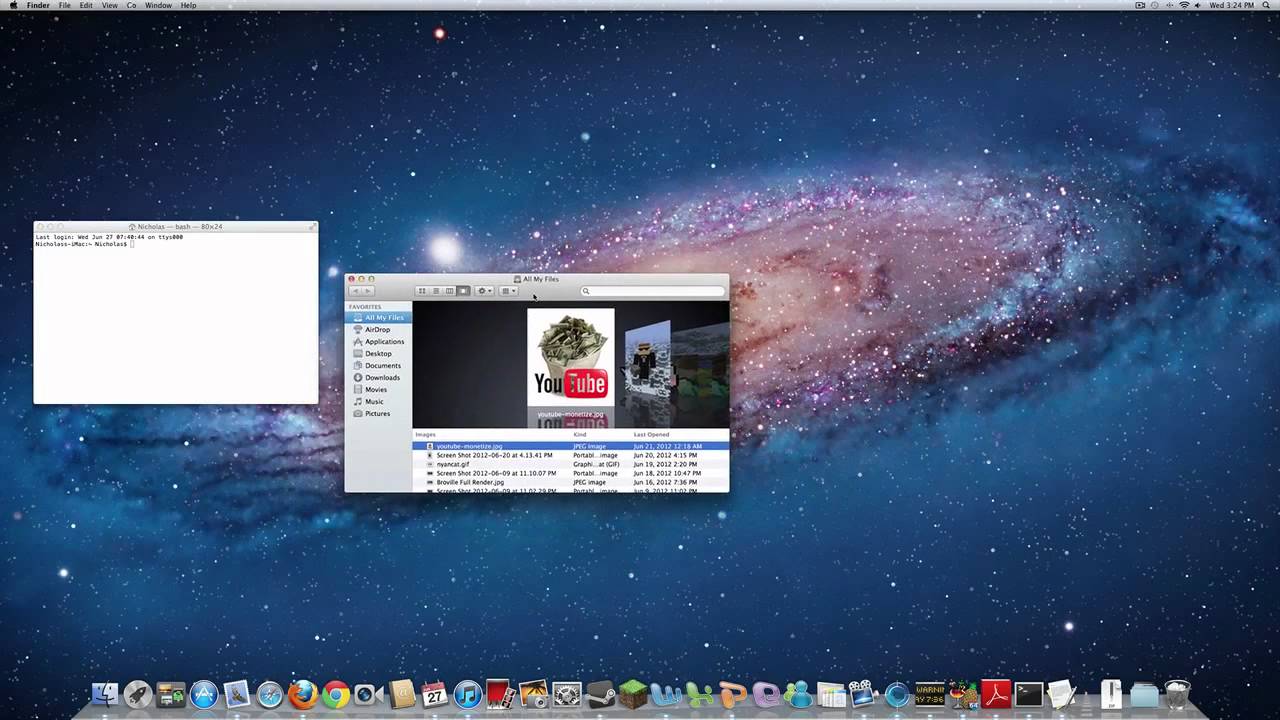Open the View menu
1280x720 pixels.
pyautogui.click(x=110, y=5)
